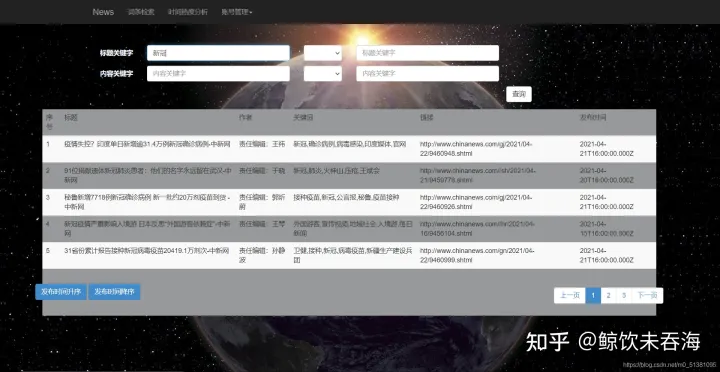
Task: Open chinanews link ending 9460999.shtml
Action: coord(477,255)
